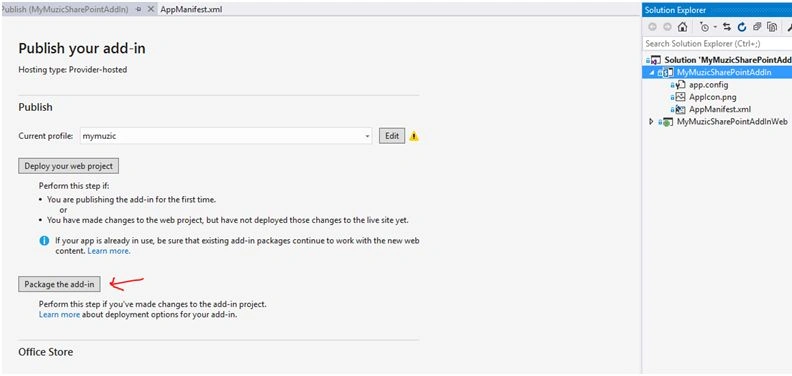
Task: Click the yellow warning icon beside Edit
Action: tap(414, 136)
